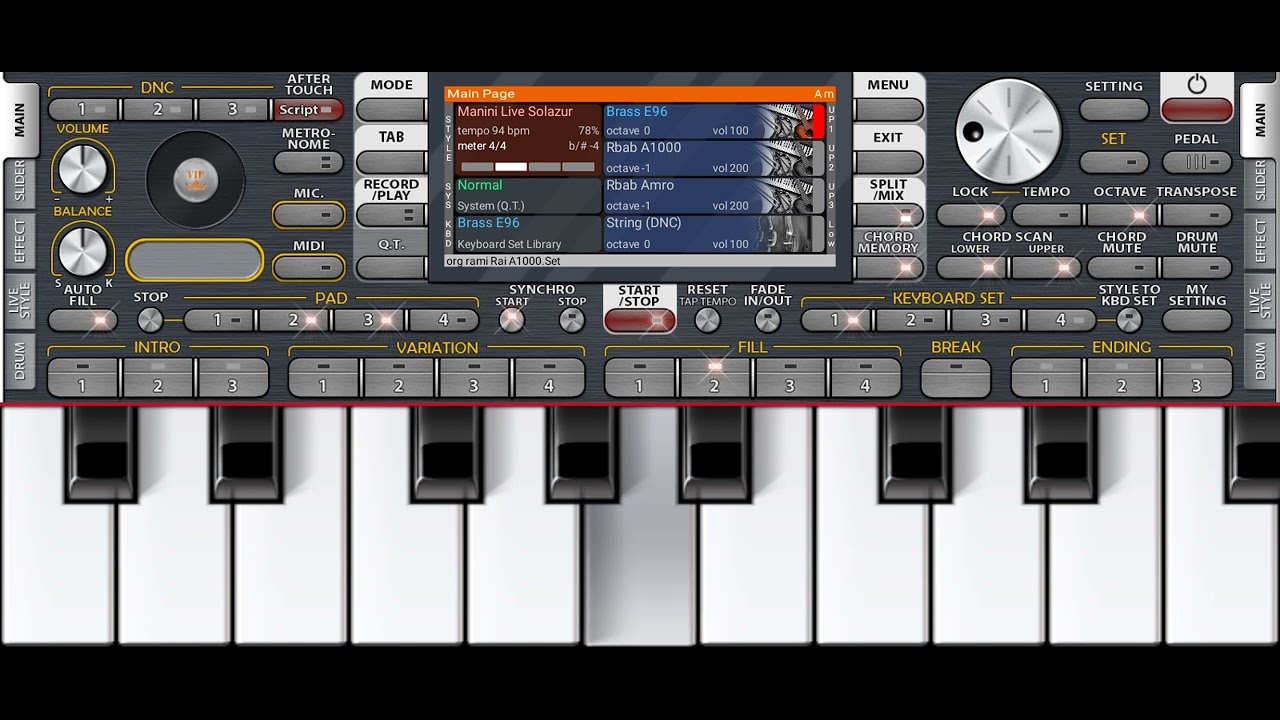Select Variation 4

(x=549, y=379)
